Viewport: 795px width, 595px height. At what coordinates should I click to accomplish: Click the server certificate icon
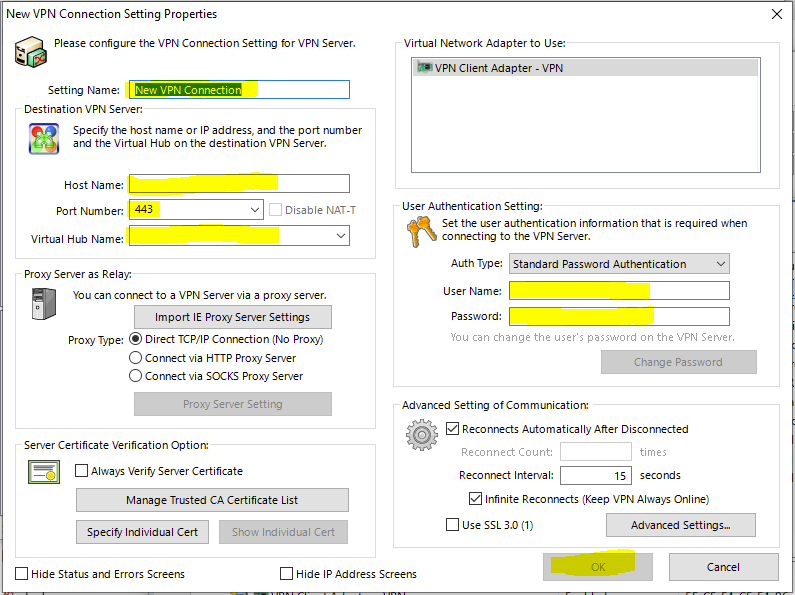point(44,471)
